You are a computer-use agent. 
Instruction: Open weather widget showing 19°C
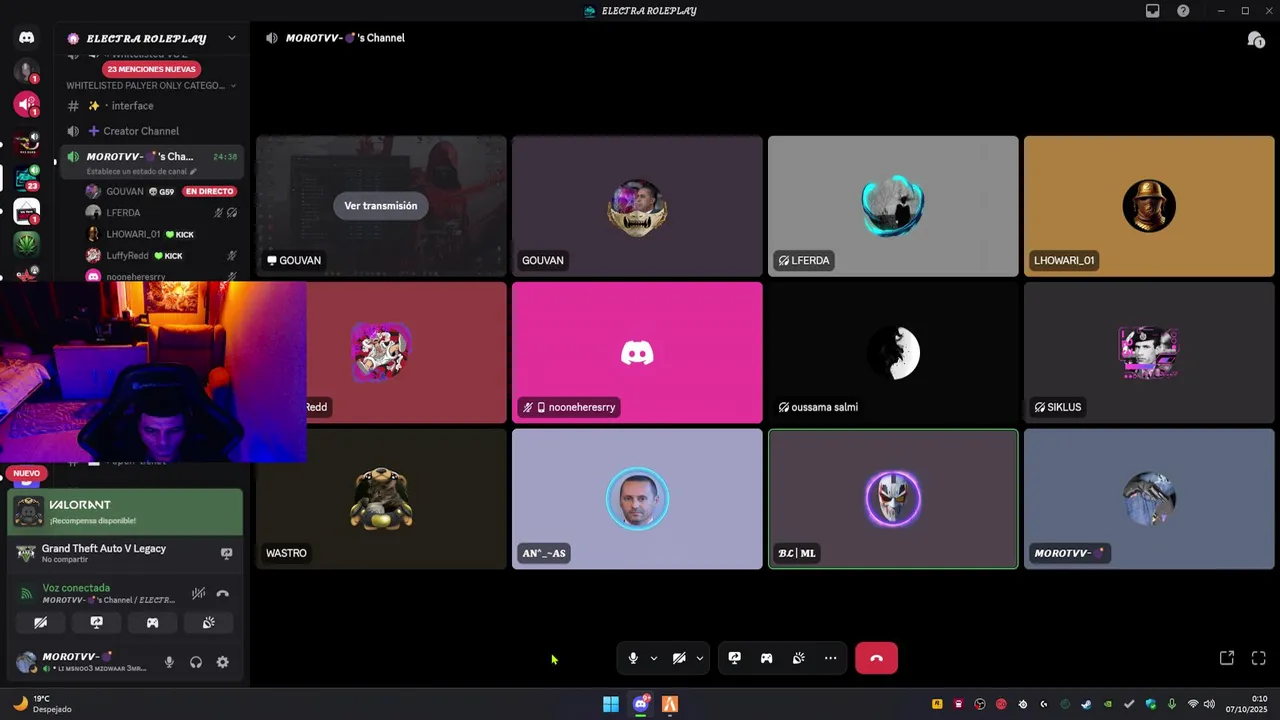pos(42,704)
